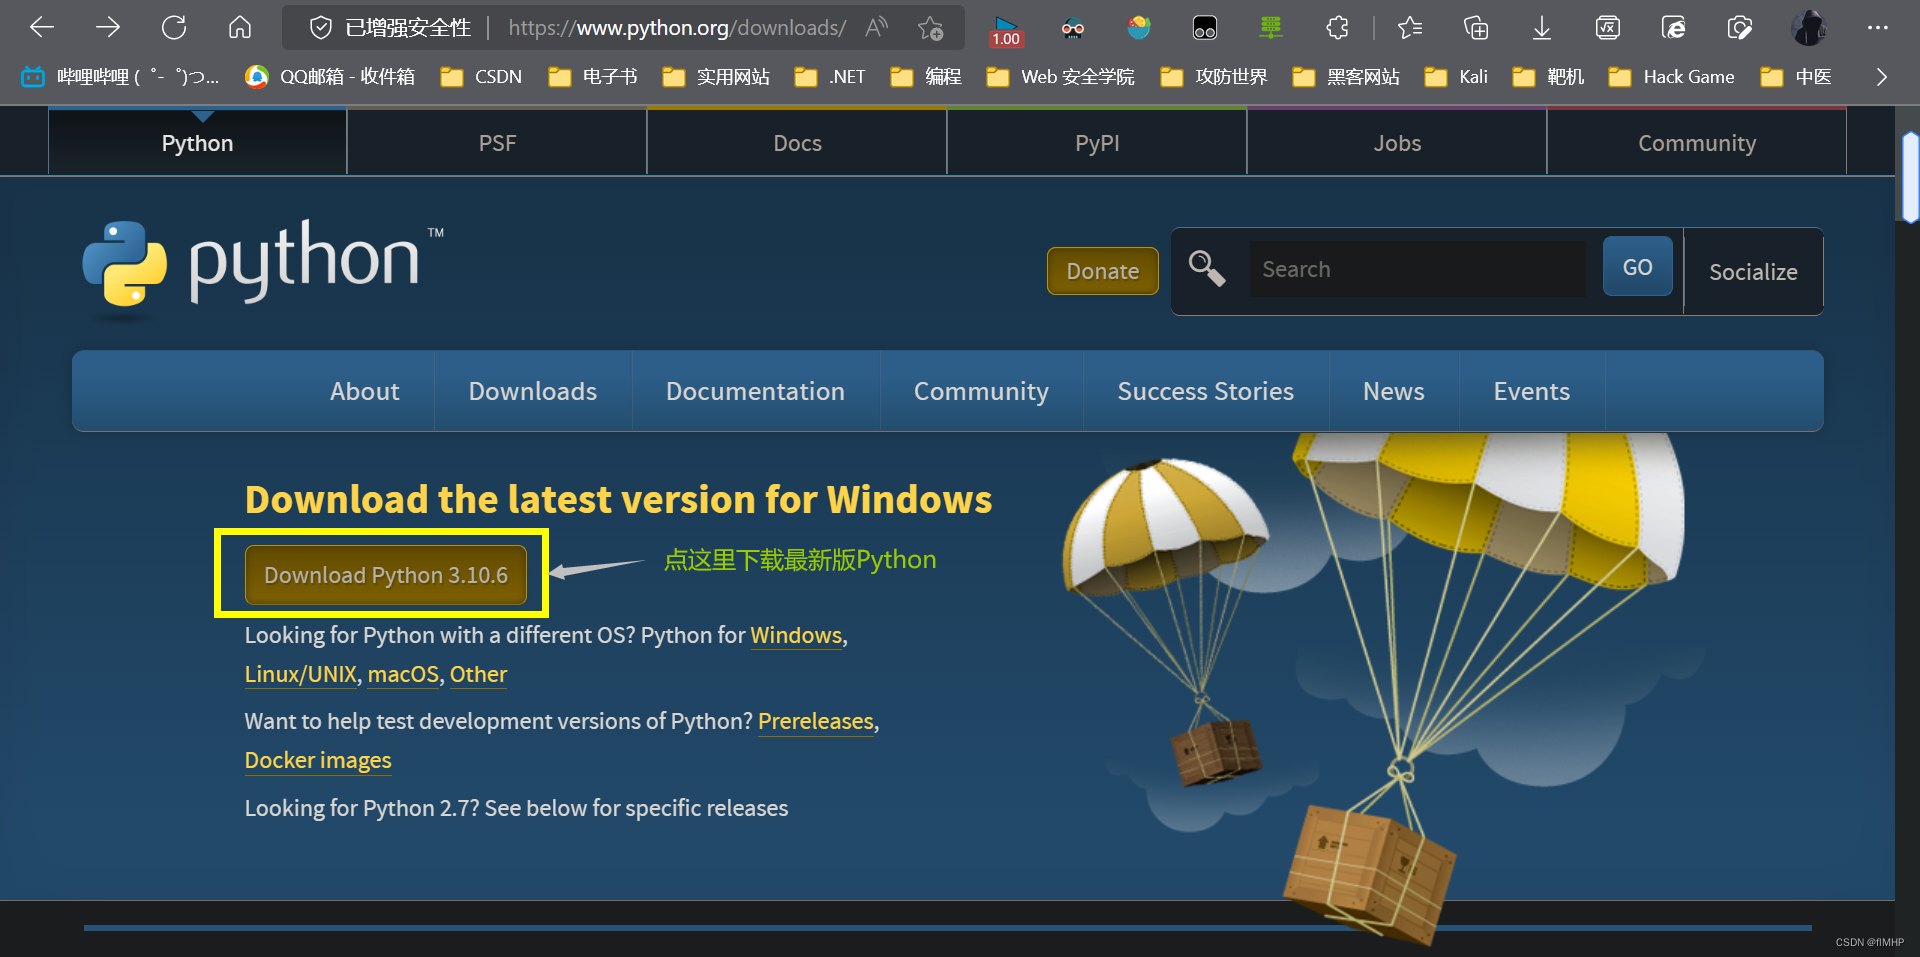Screen dimensions: 1920x957
Task: Click the browser home icon
Action: coord(240,28)
